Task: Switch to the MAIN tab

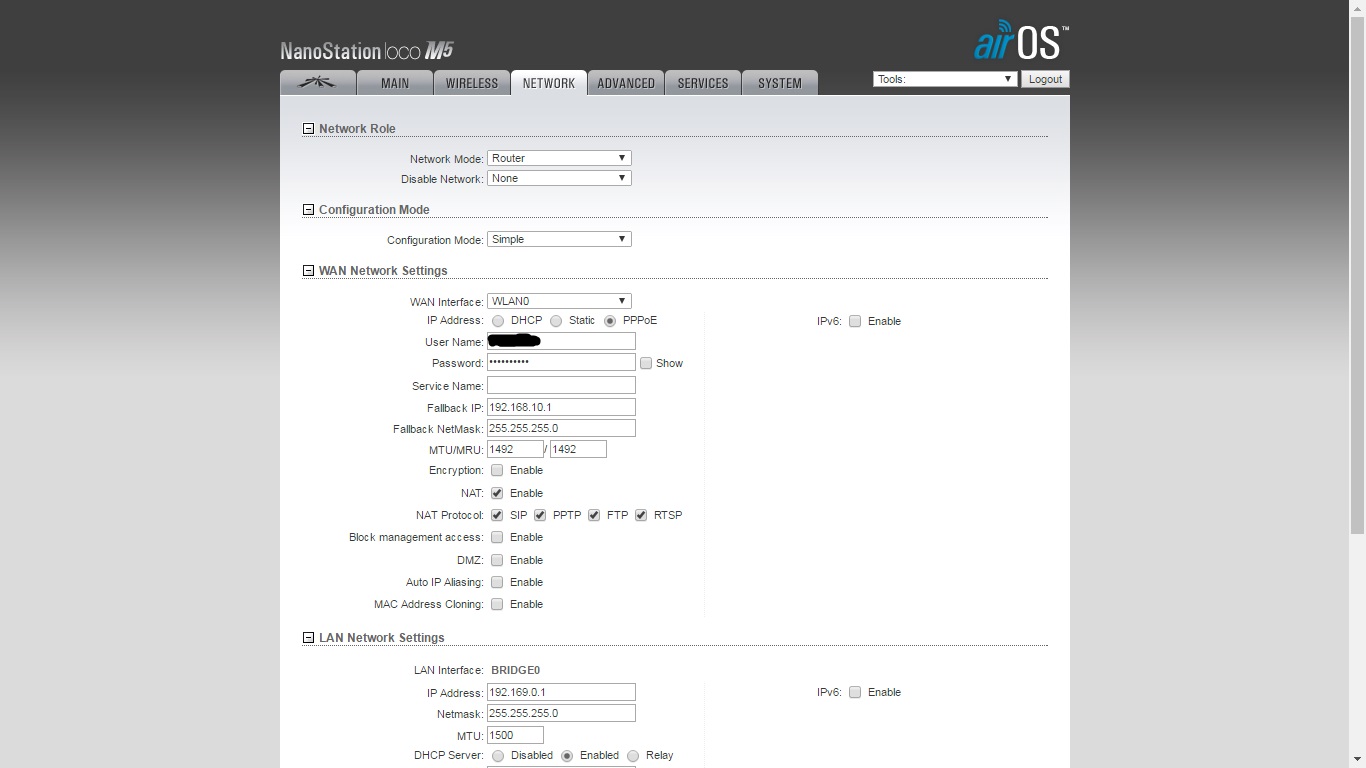Action: (x=395, y=83)
